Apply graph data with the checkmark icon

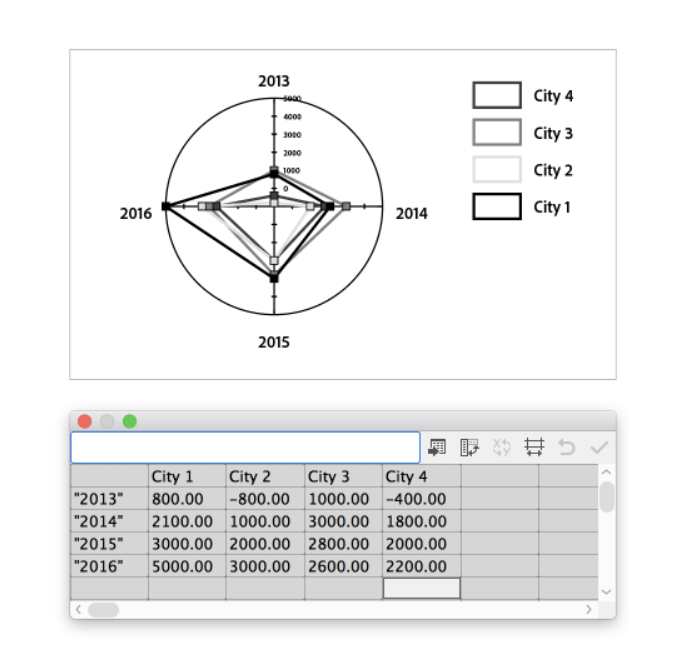pyautogui.click(x=598, y=447)
